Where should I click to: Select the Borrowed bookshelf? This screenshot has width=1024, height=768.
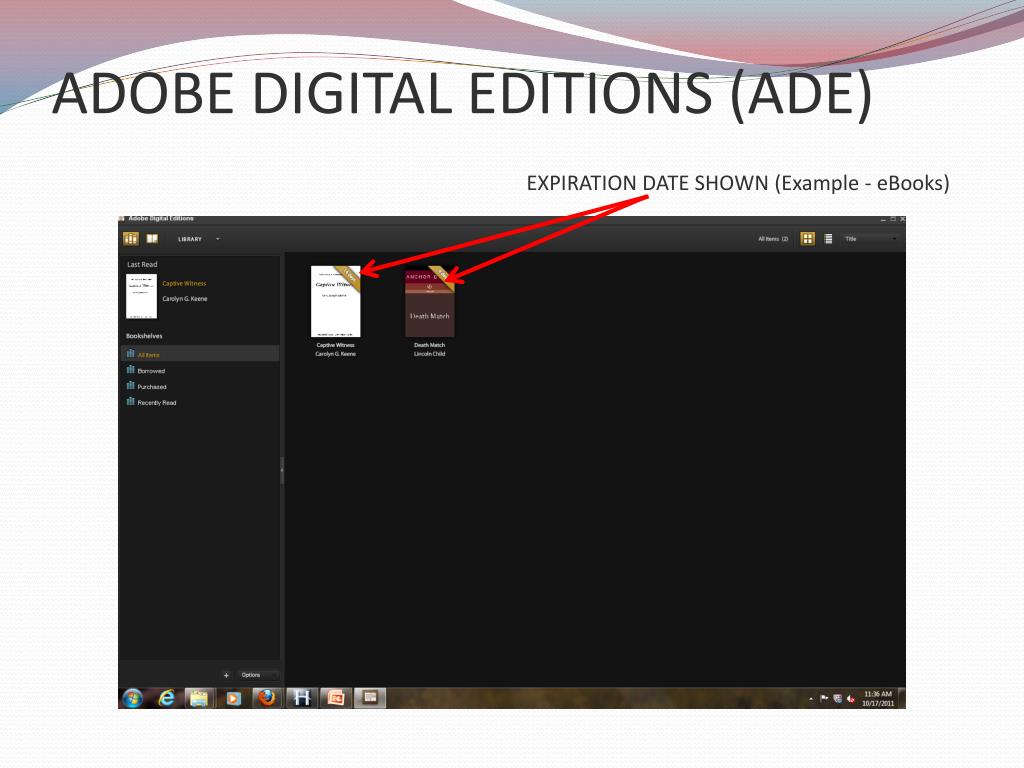click(200, 370)
